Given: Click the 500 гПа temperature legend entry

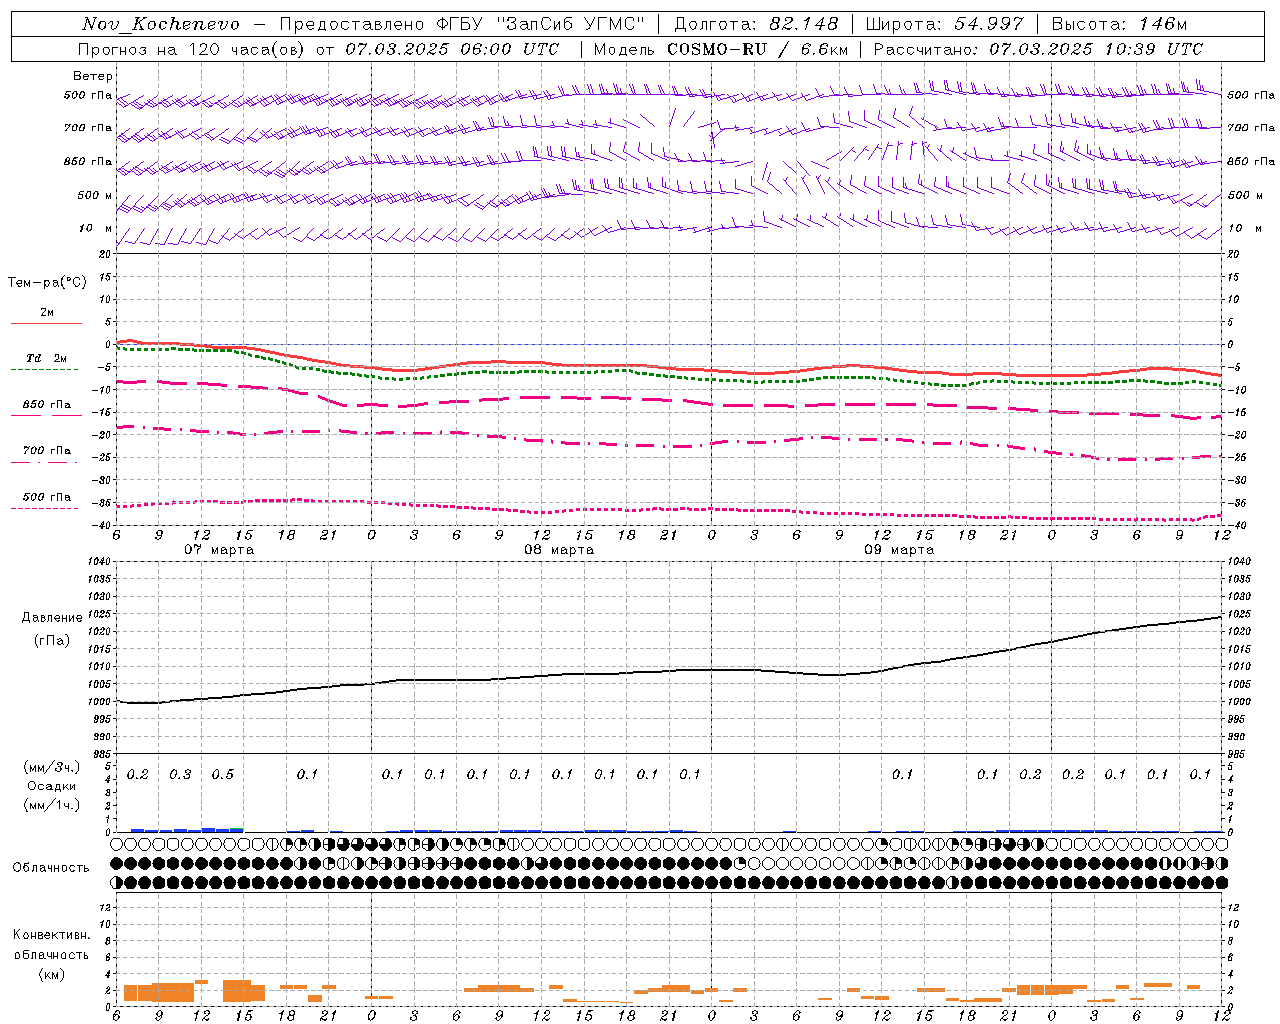Looking at the screenshot, I should (x=46, y=497).
